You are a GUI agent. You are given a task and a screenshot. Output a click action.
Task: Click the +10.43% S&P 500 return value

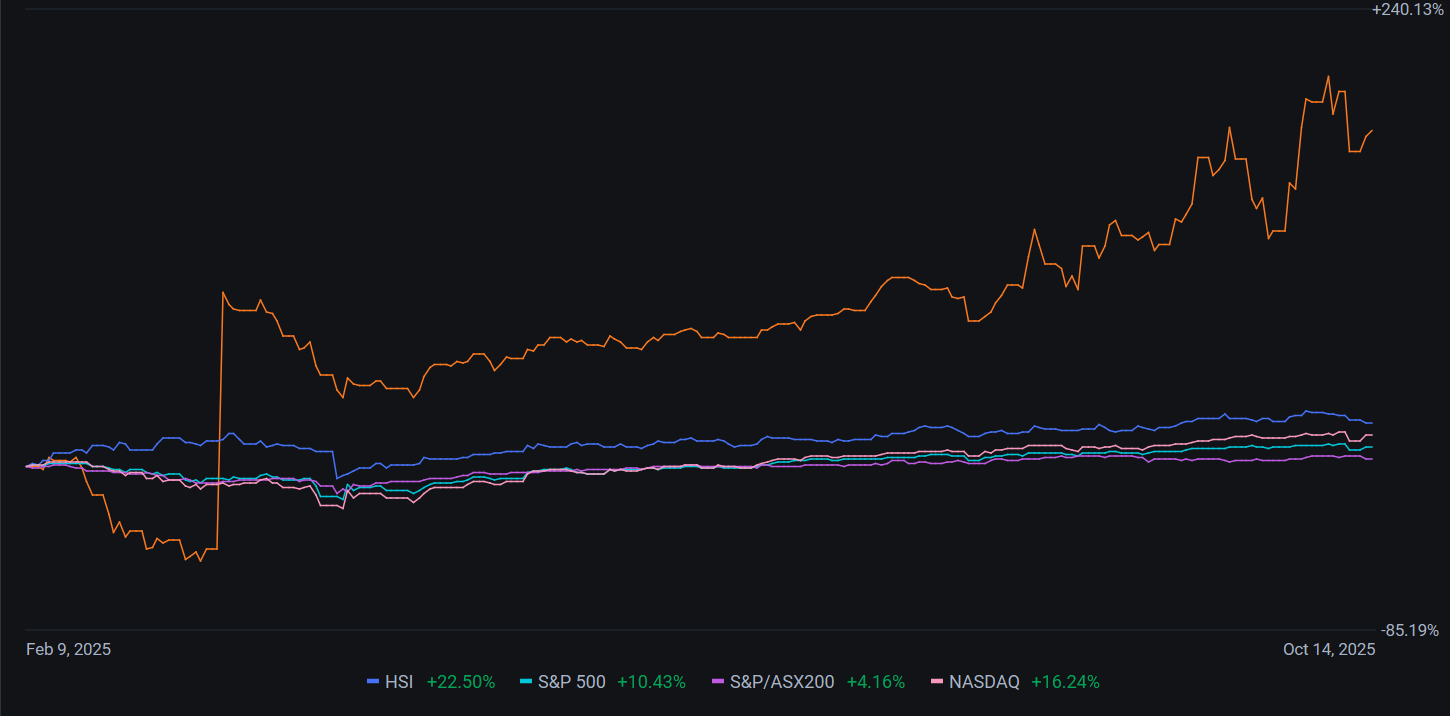(651, 682)
